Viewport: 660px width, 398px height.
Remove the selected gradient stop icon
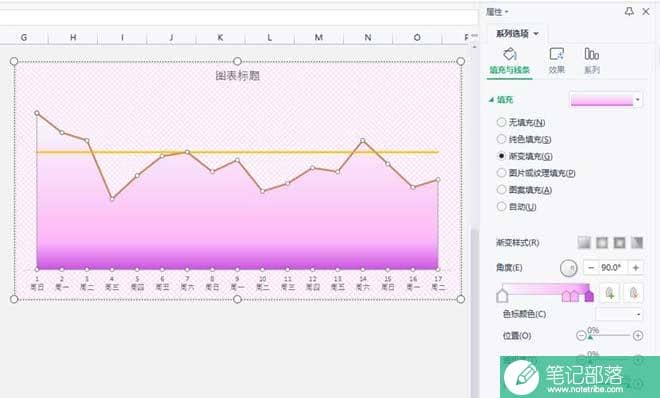pyautogui.click(x=634, y=293)
